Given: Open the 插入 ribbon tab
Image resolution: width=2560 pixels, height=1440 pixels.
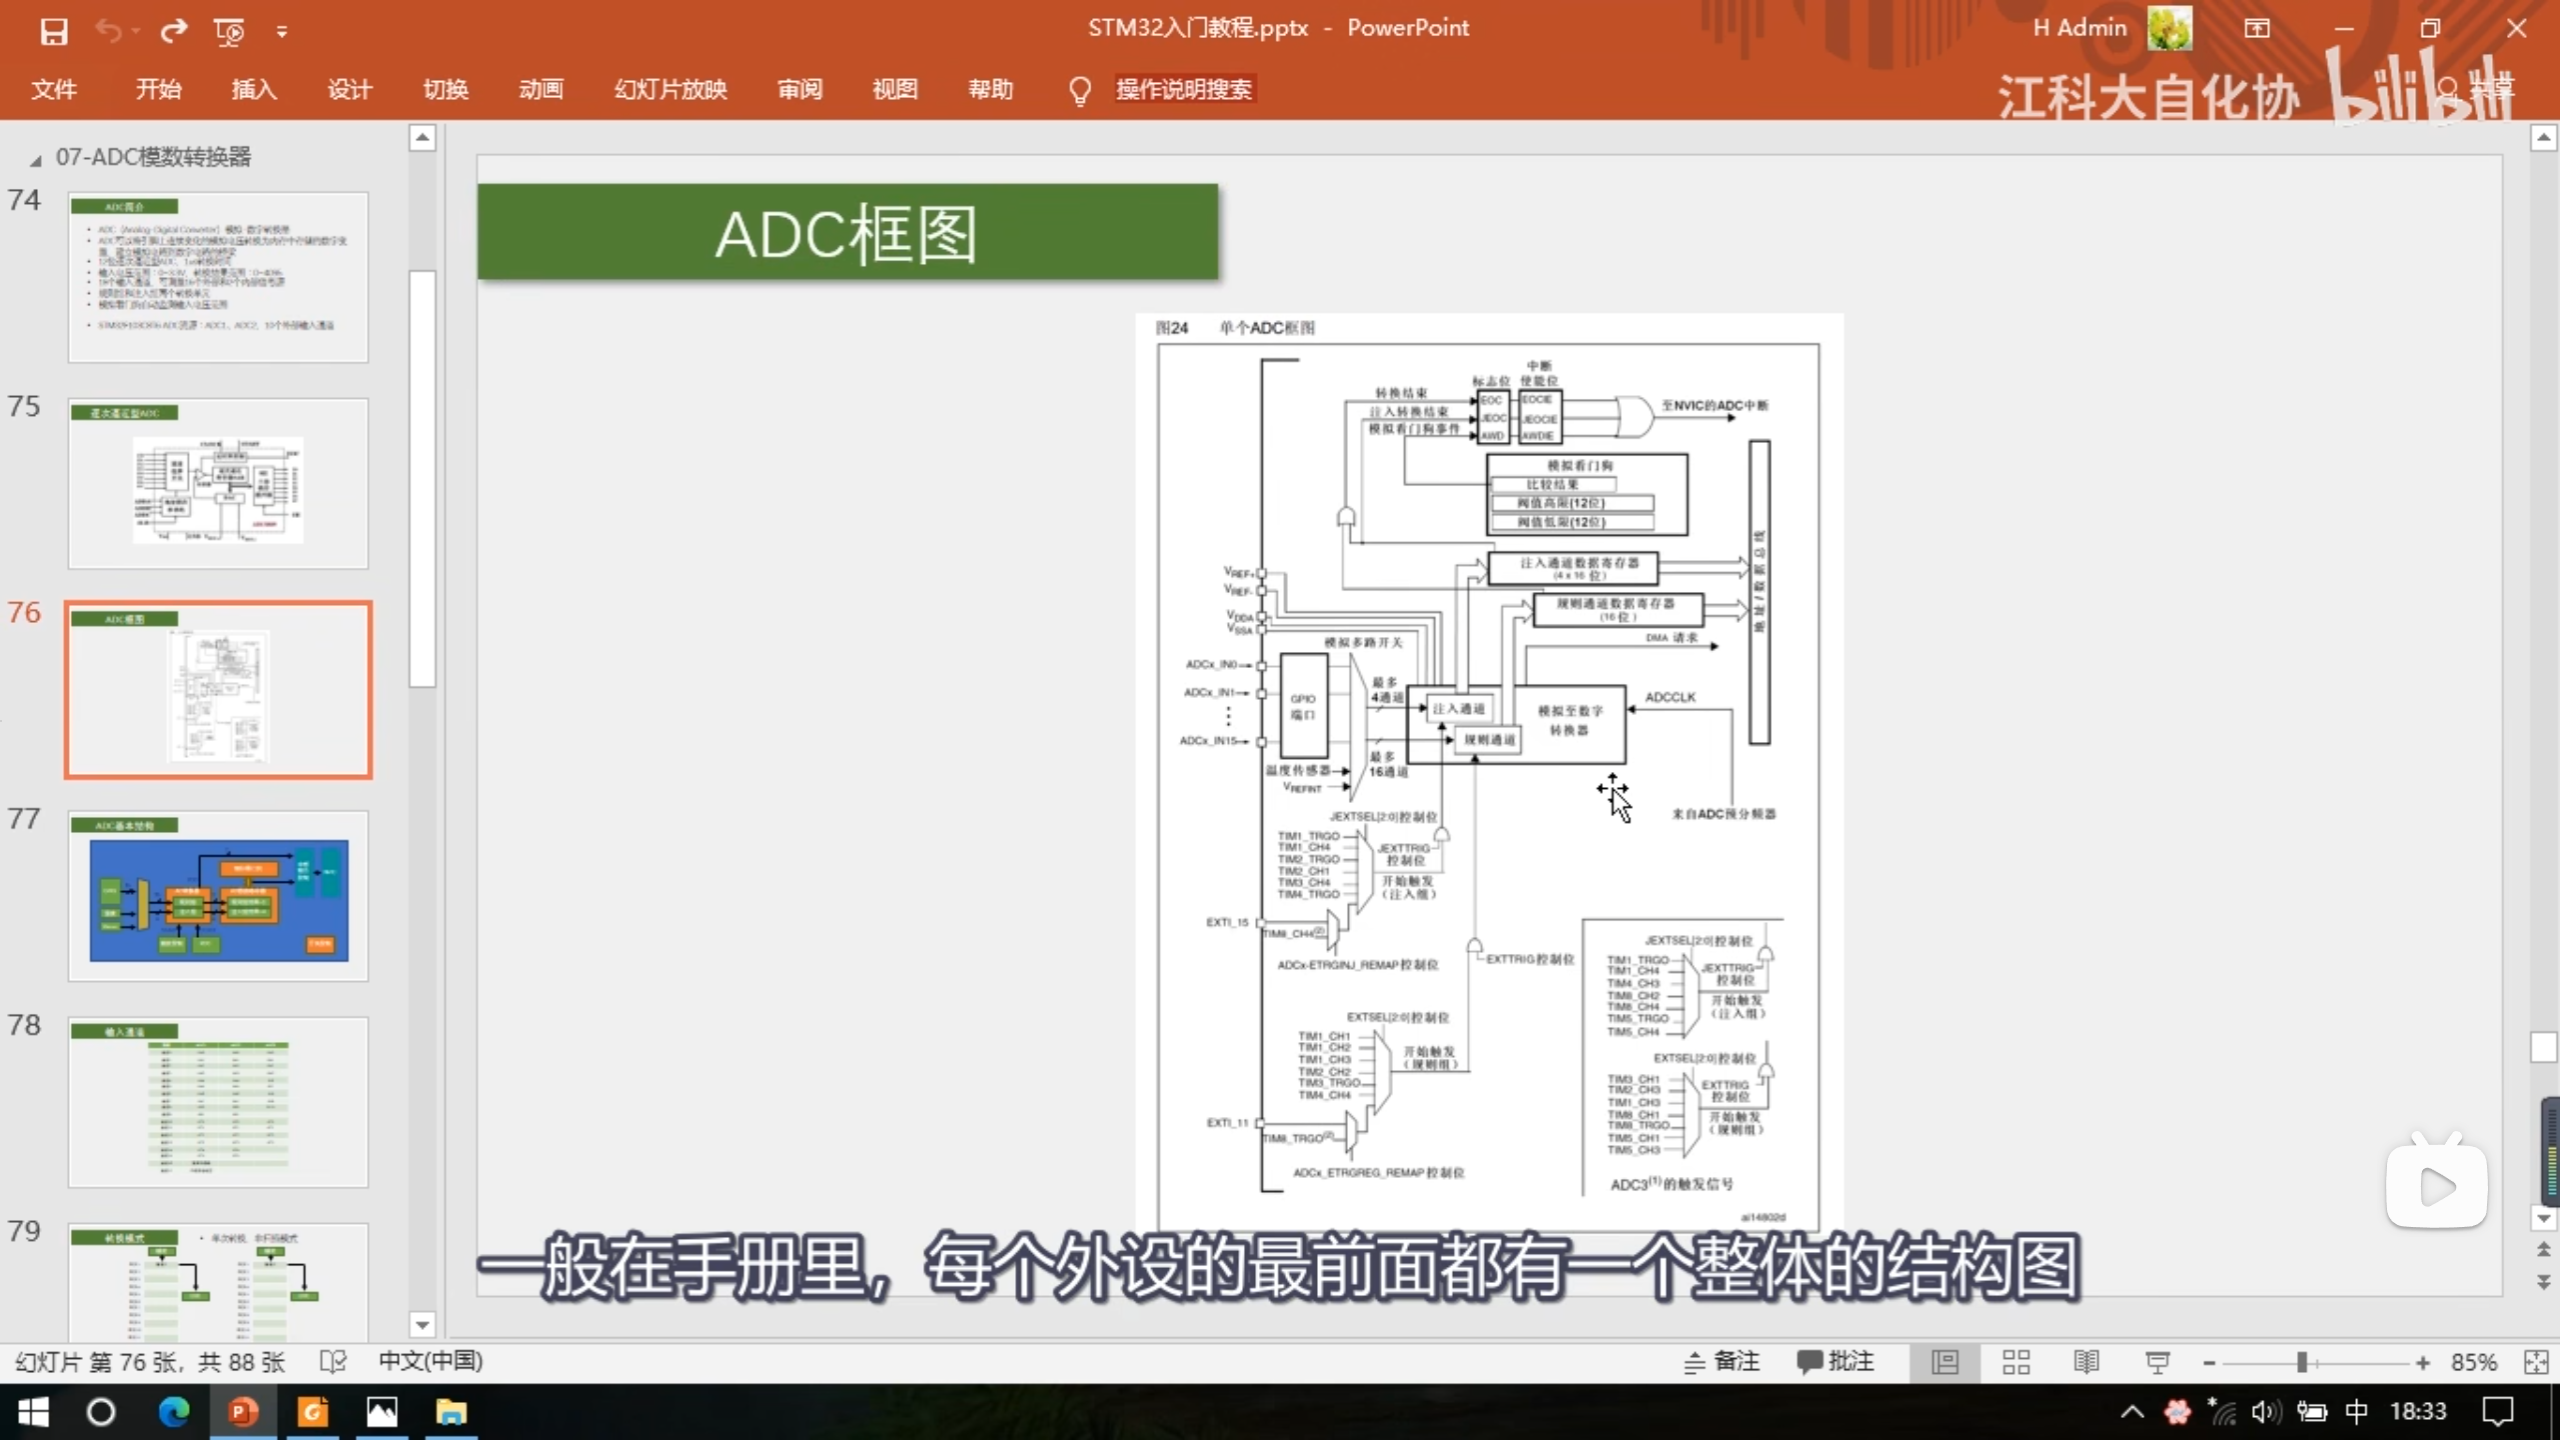Looking at the screenshot, I should point(254,89).
